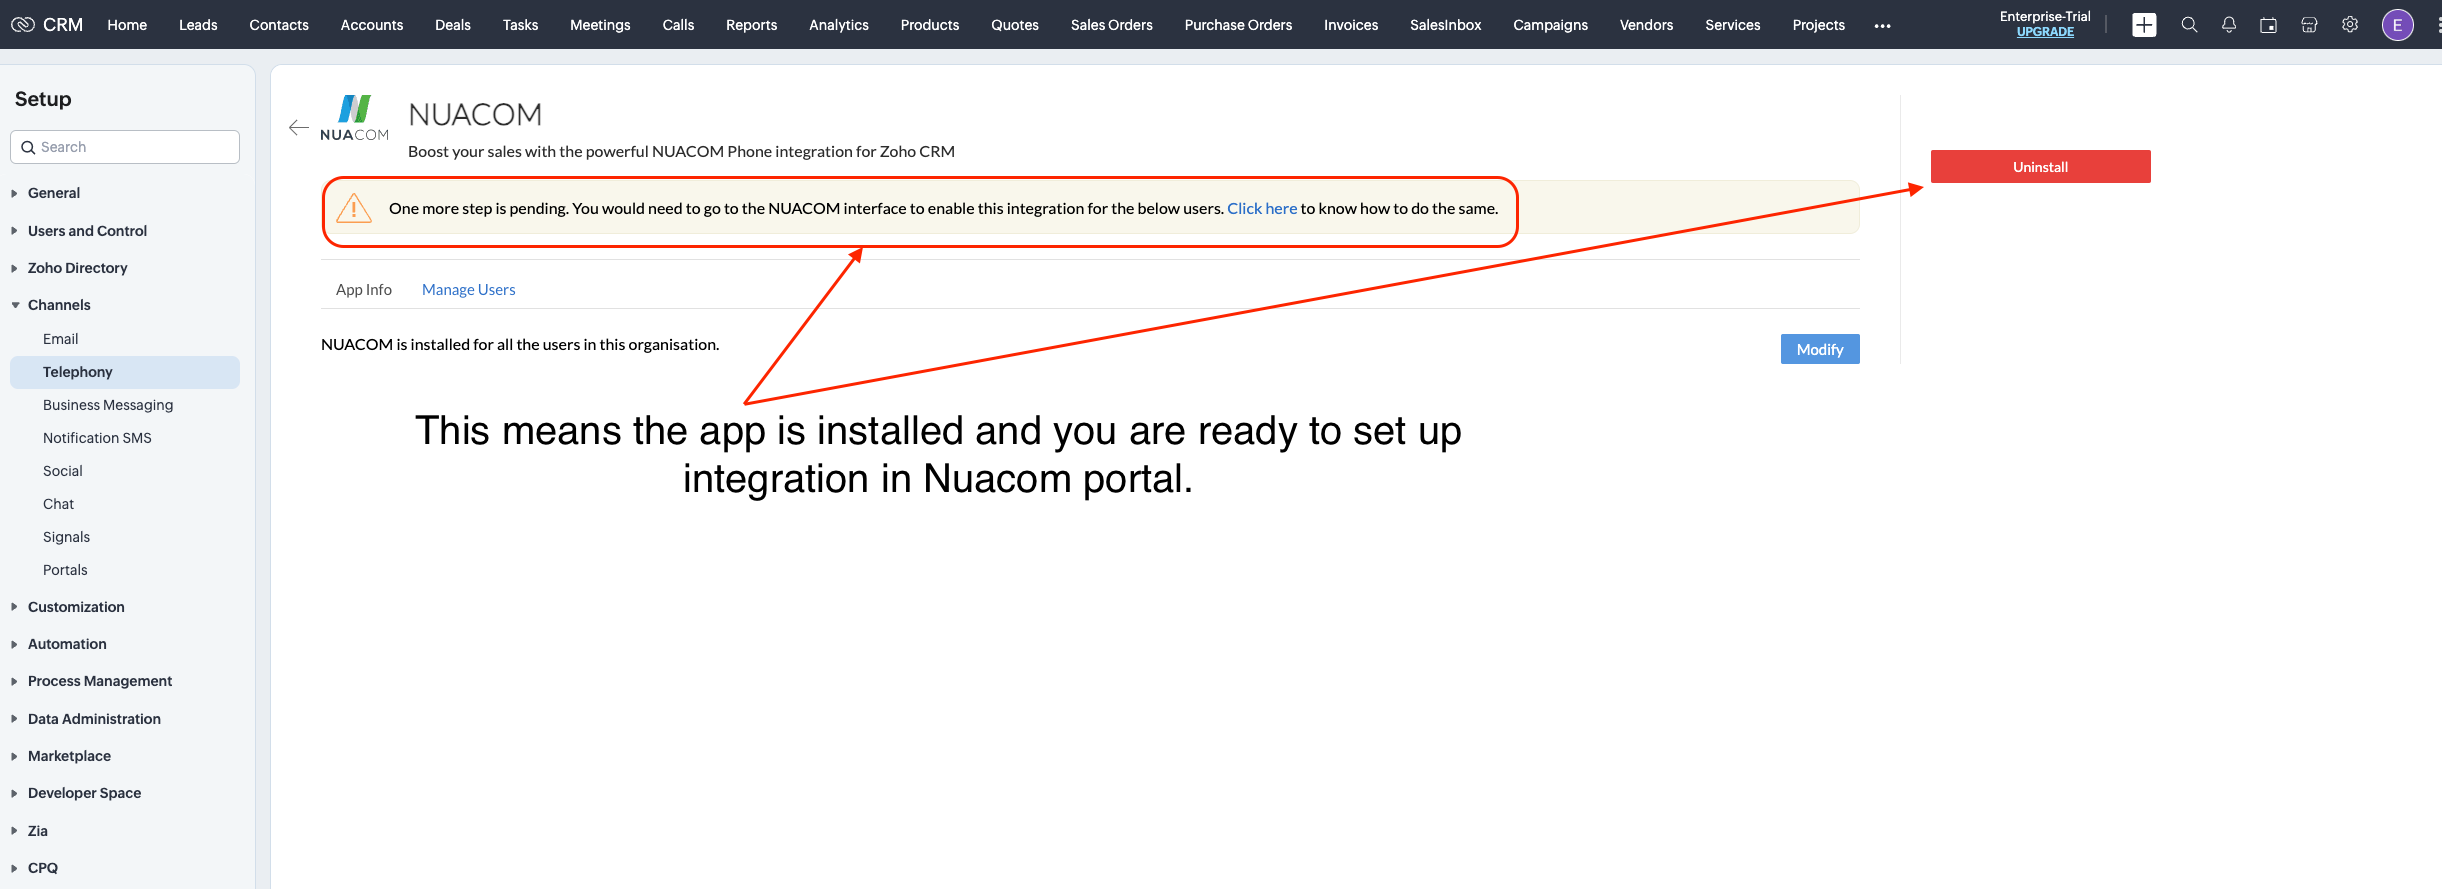The width and height of the screenshot is (2442, 889).
Task: Expand the General section
Action: [x=14, y=193]
